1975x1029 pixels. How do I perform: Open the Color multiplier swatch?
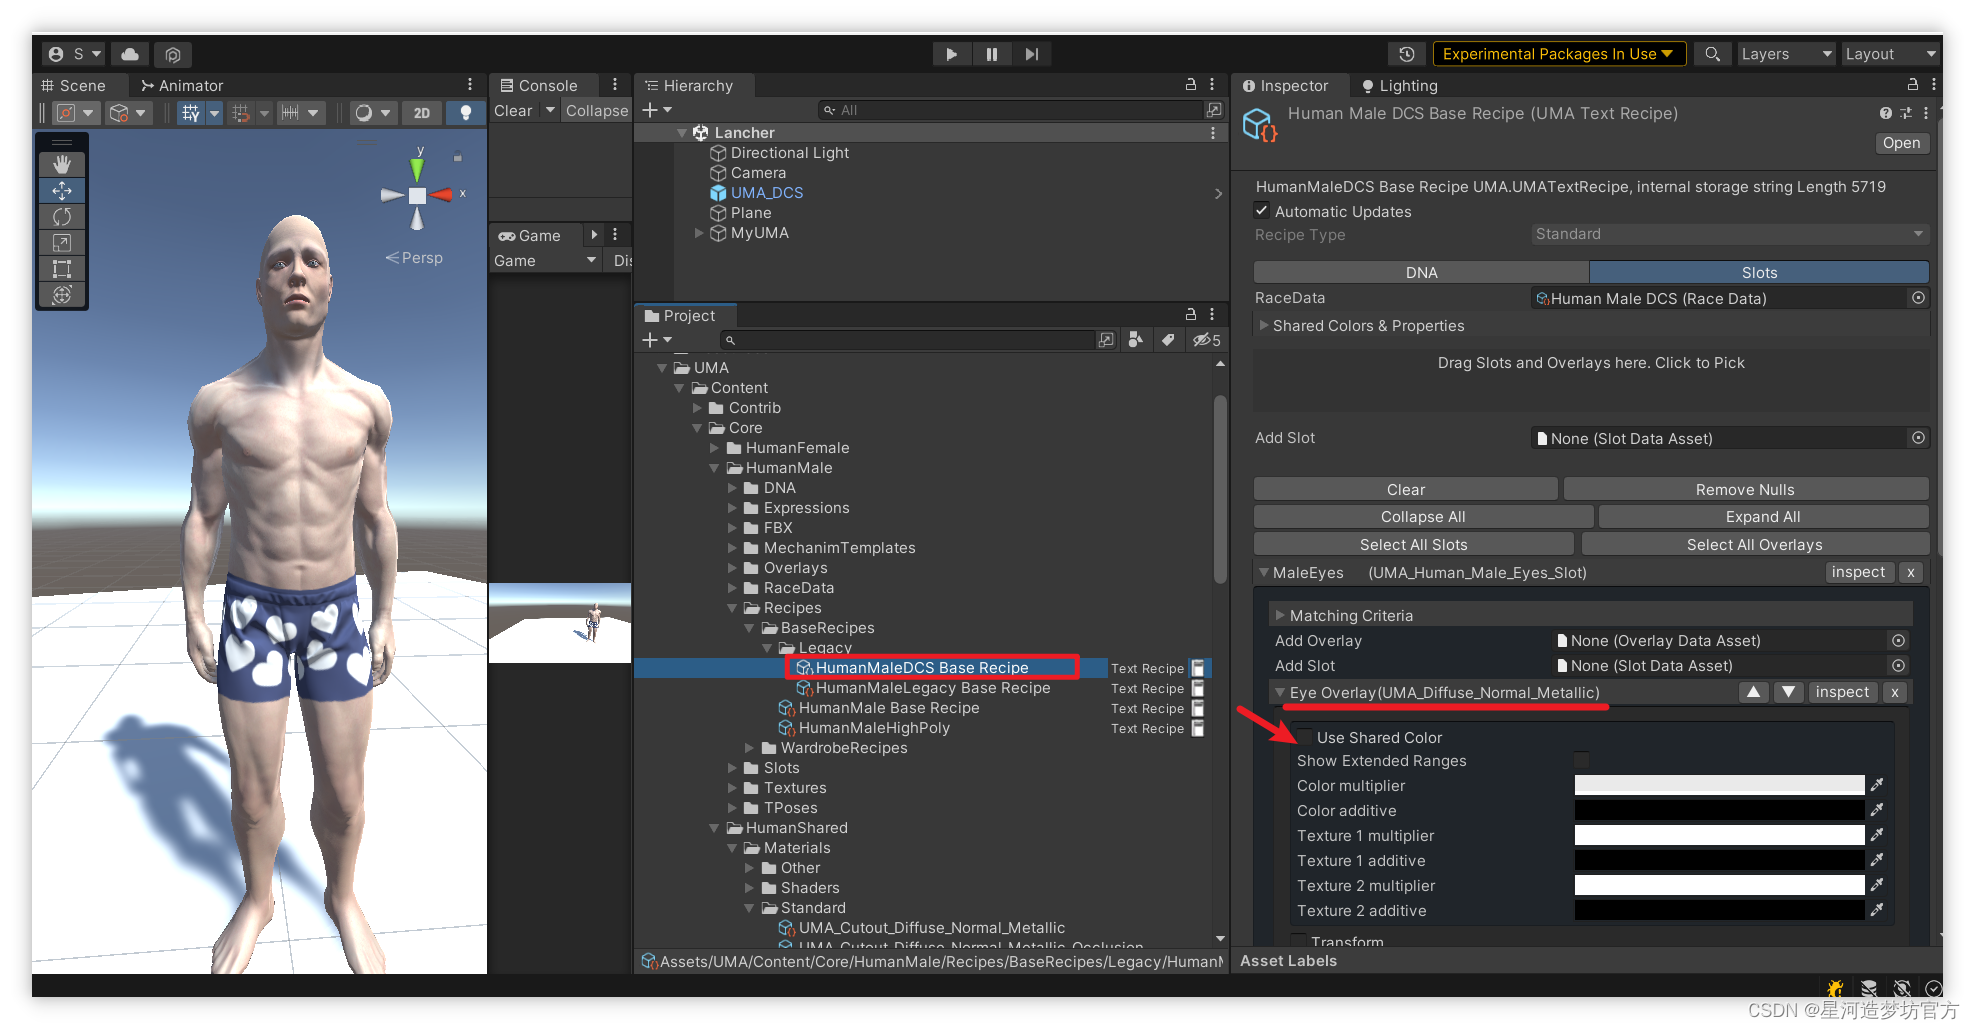coord(1719,785)
